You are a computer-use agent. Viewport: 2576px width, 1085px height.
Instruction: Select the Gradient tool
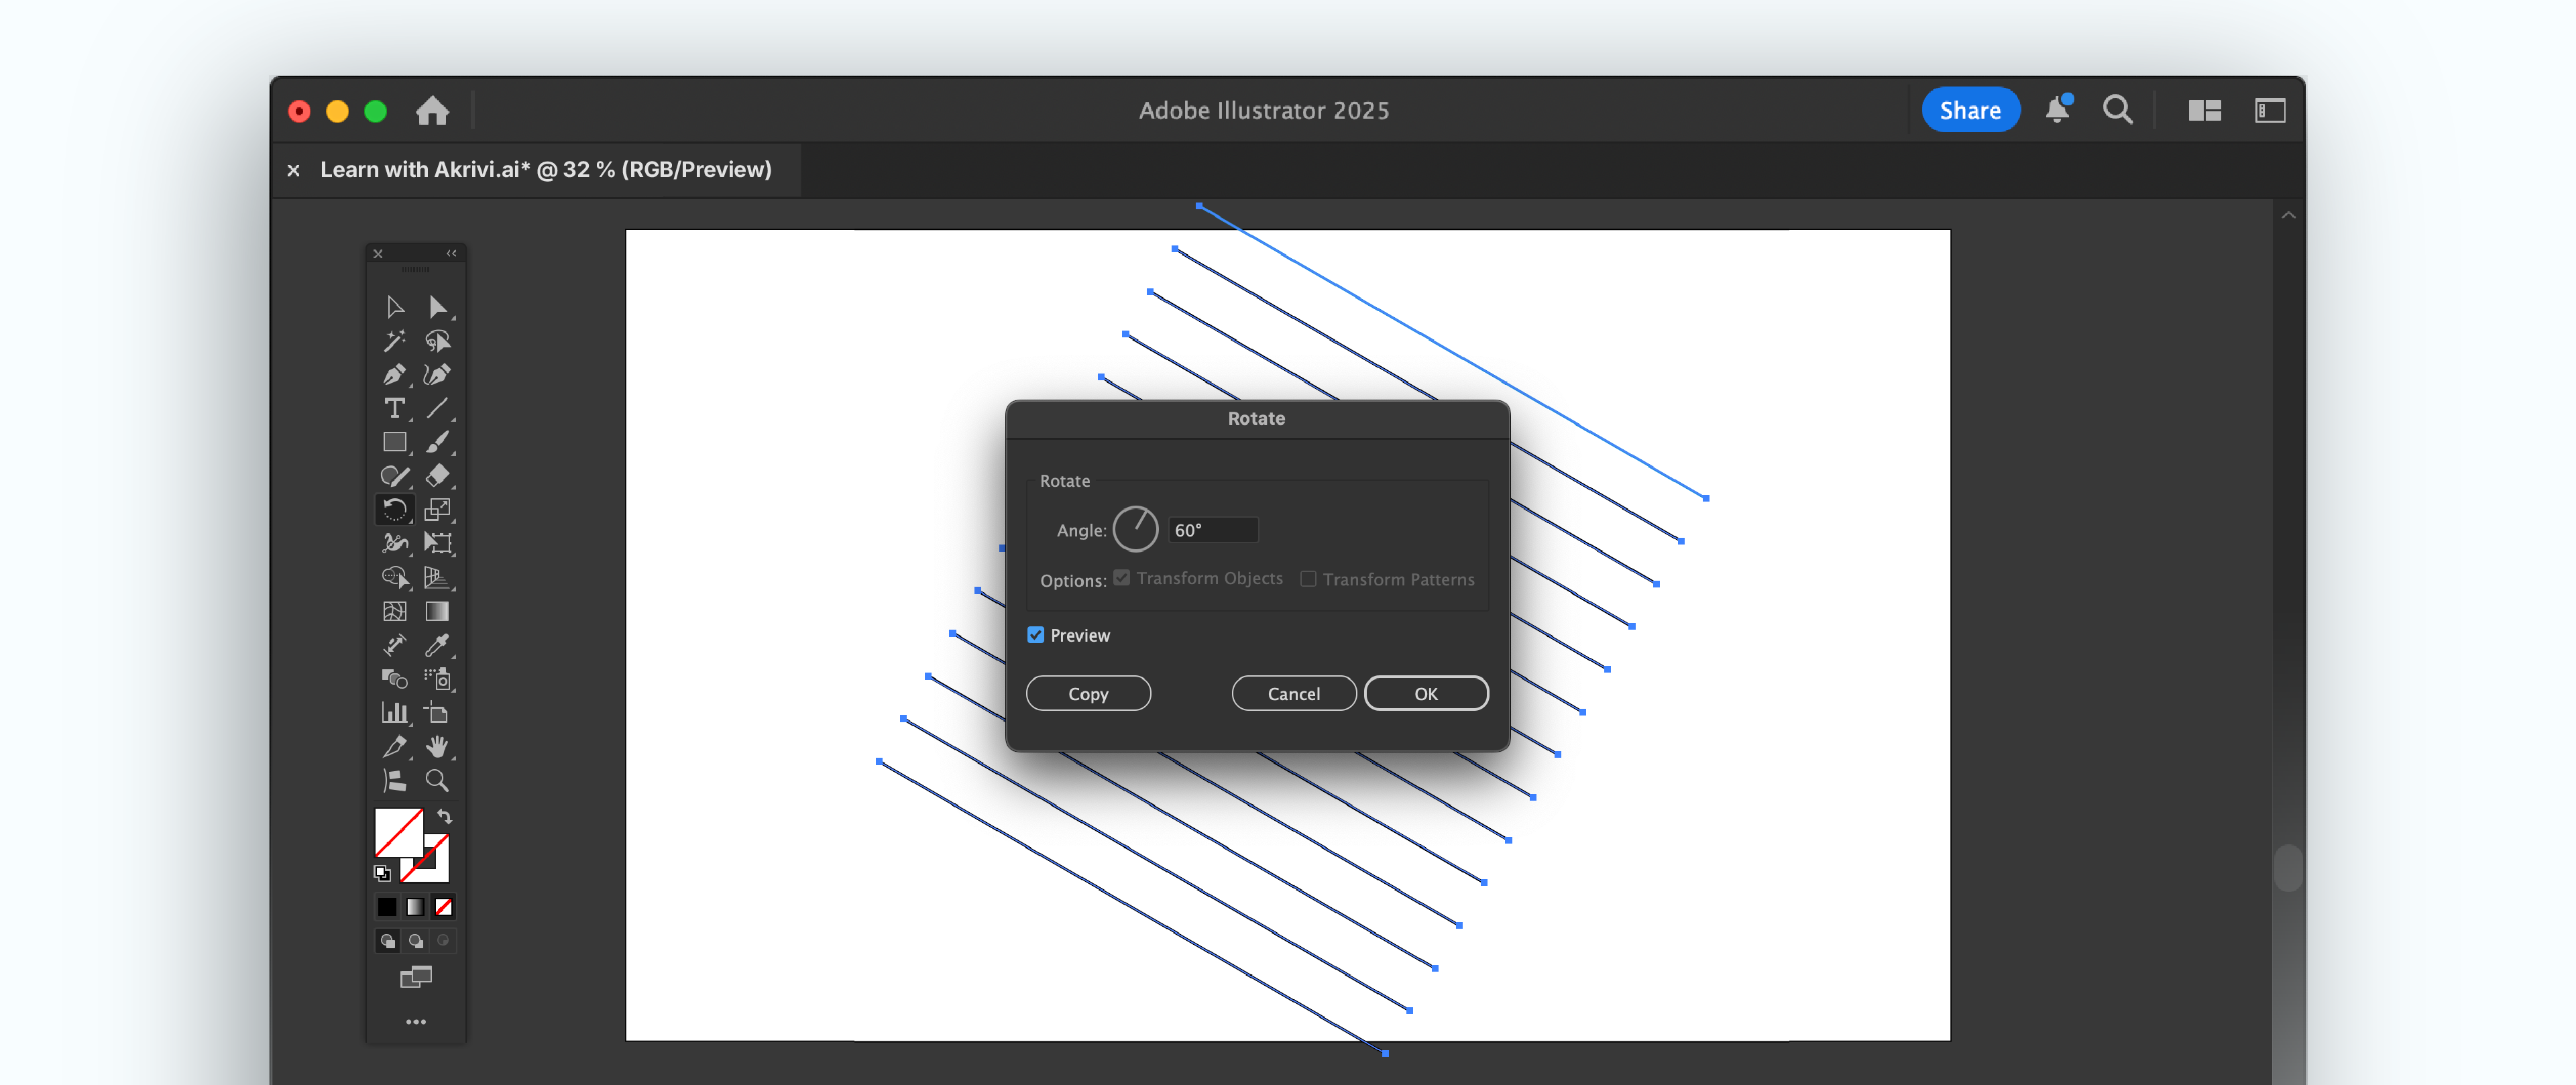click(x=437, y=611)
